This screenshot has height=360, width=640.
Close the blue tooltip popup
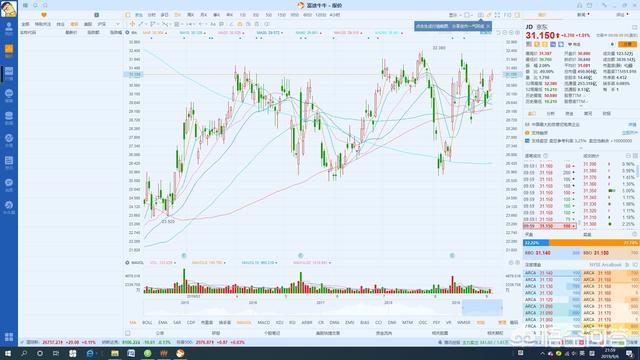click(x=488, y=26)
